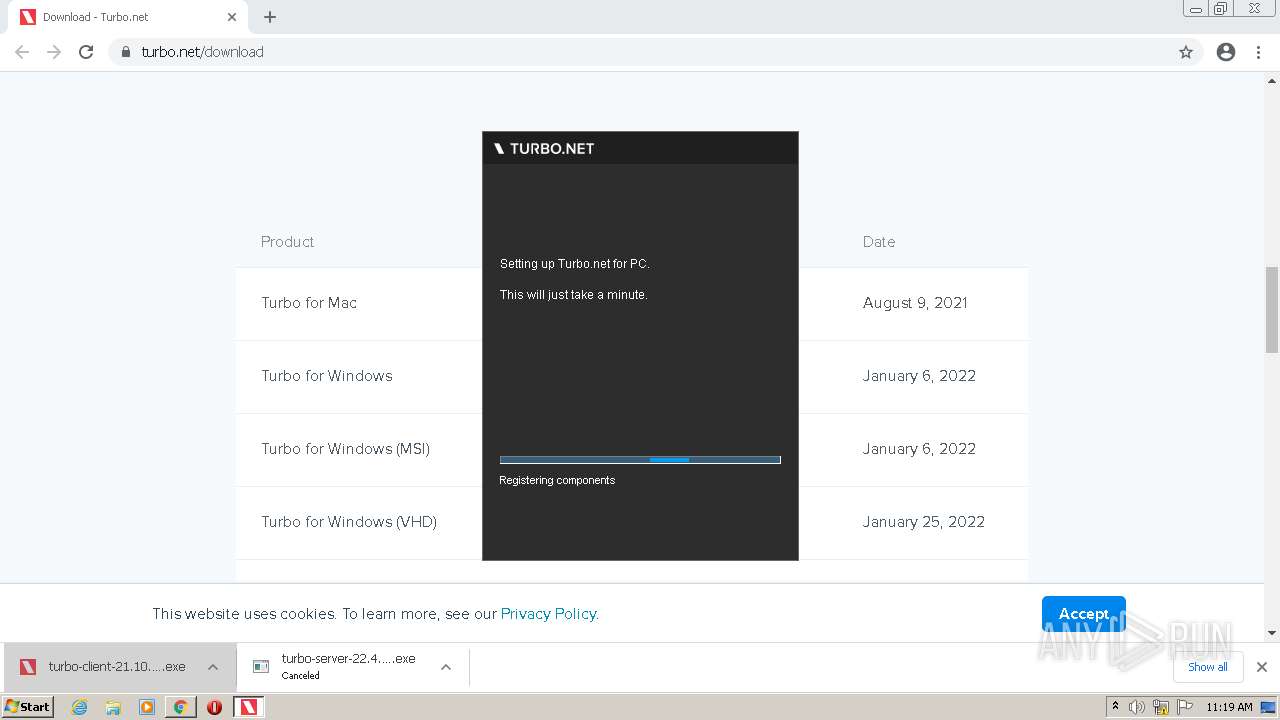This screenshot has height=720, width=1280.
Task: Open Chrome three-dot menu
Action: click(x=1259, y=52)
